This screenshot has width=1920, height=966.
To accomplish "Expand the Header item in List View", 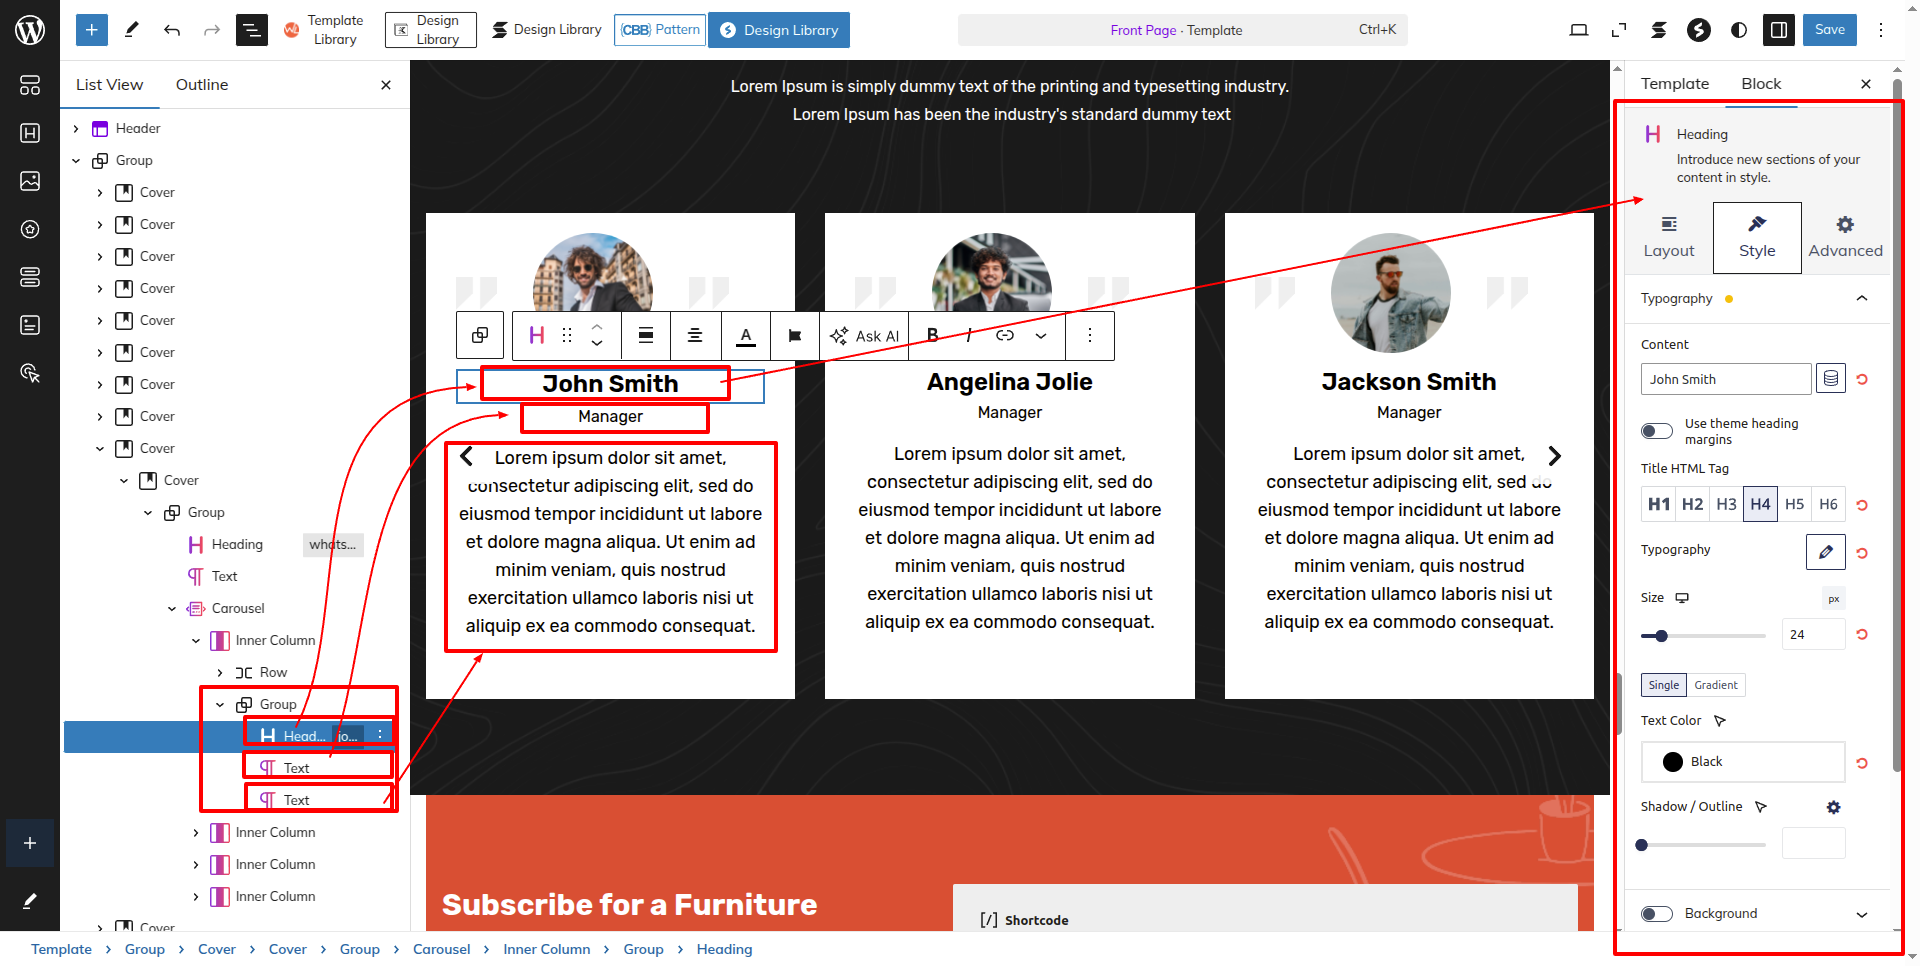I will pyautogui.click(x=76, y=129).
